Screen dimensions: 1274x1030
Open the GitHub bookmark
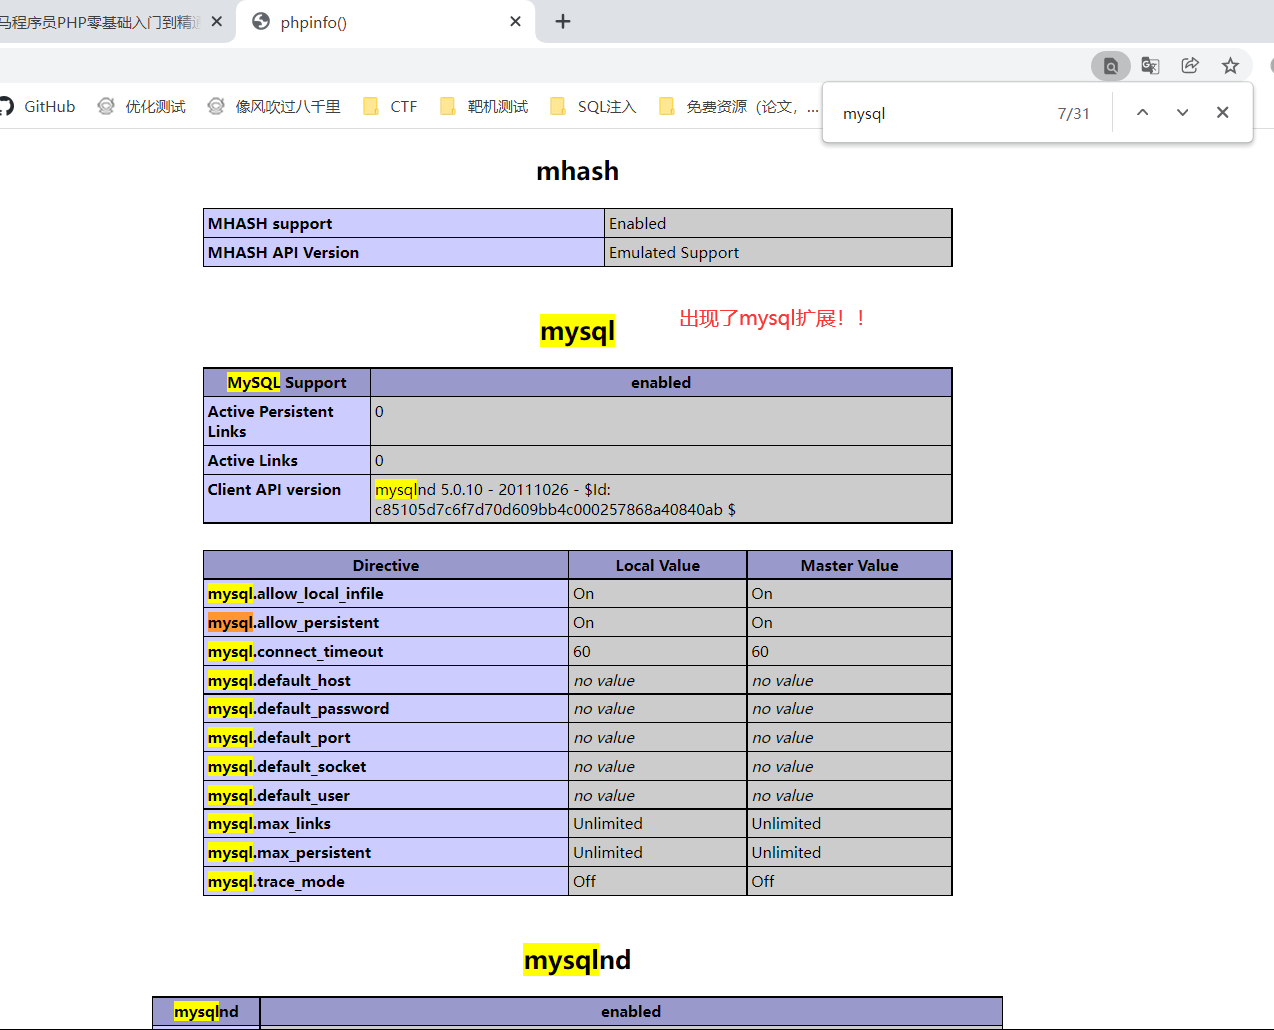click(x=38, y=106)
